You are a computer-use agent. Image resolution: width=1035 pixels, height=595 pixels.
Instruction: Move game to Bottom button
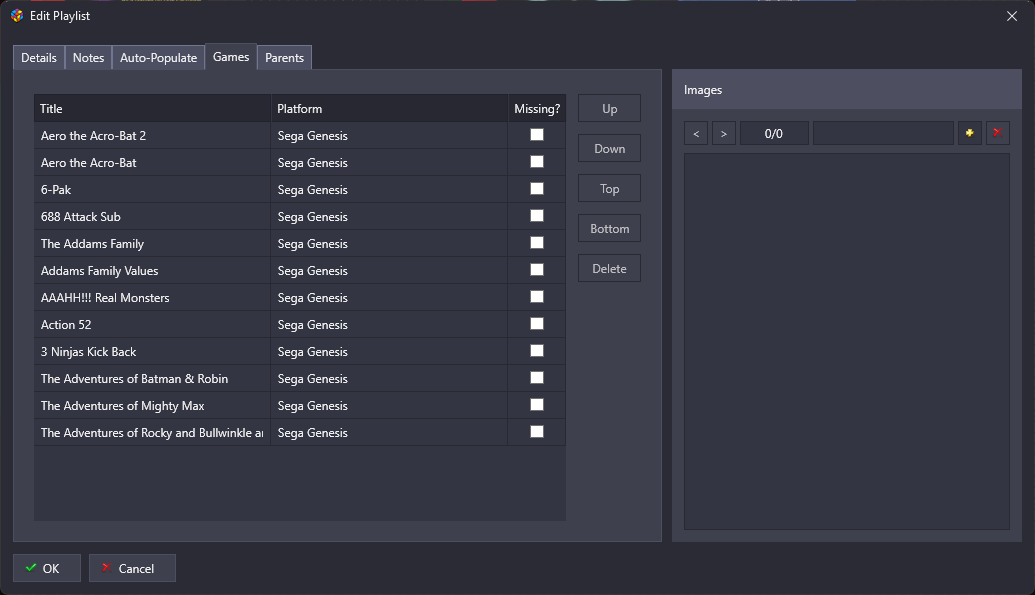[609, 228]
